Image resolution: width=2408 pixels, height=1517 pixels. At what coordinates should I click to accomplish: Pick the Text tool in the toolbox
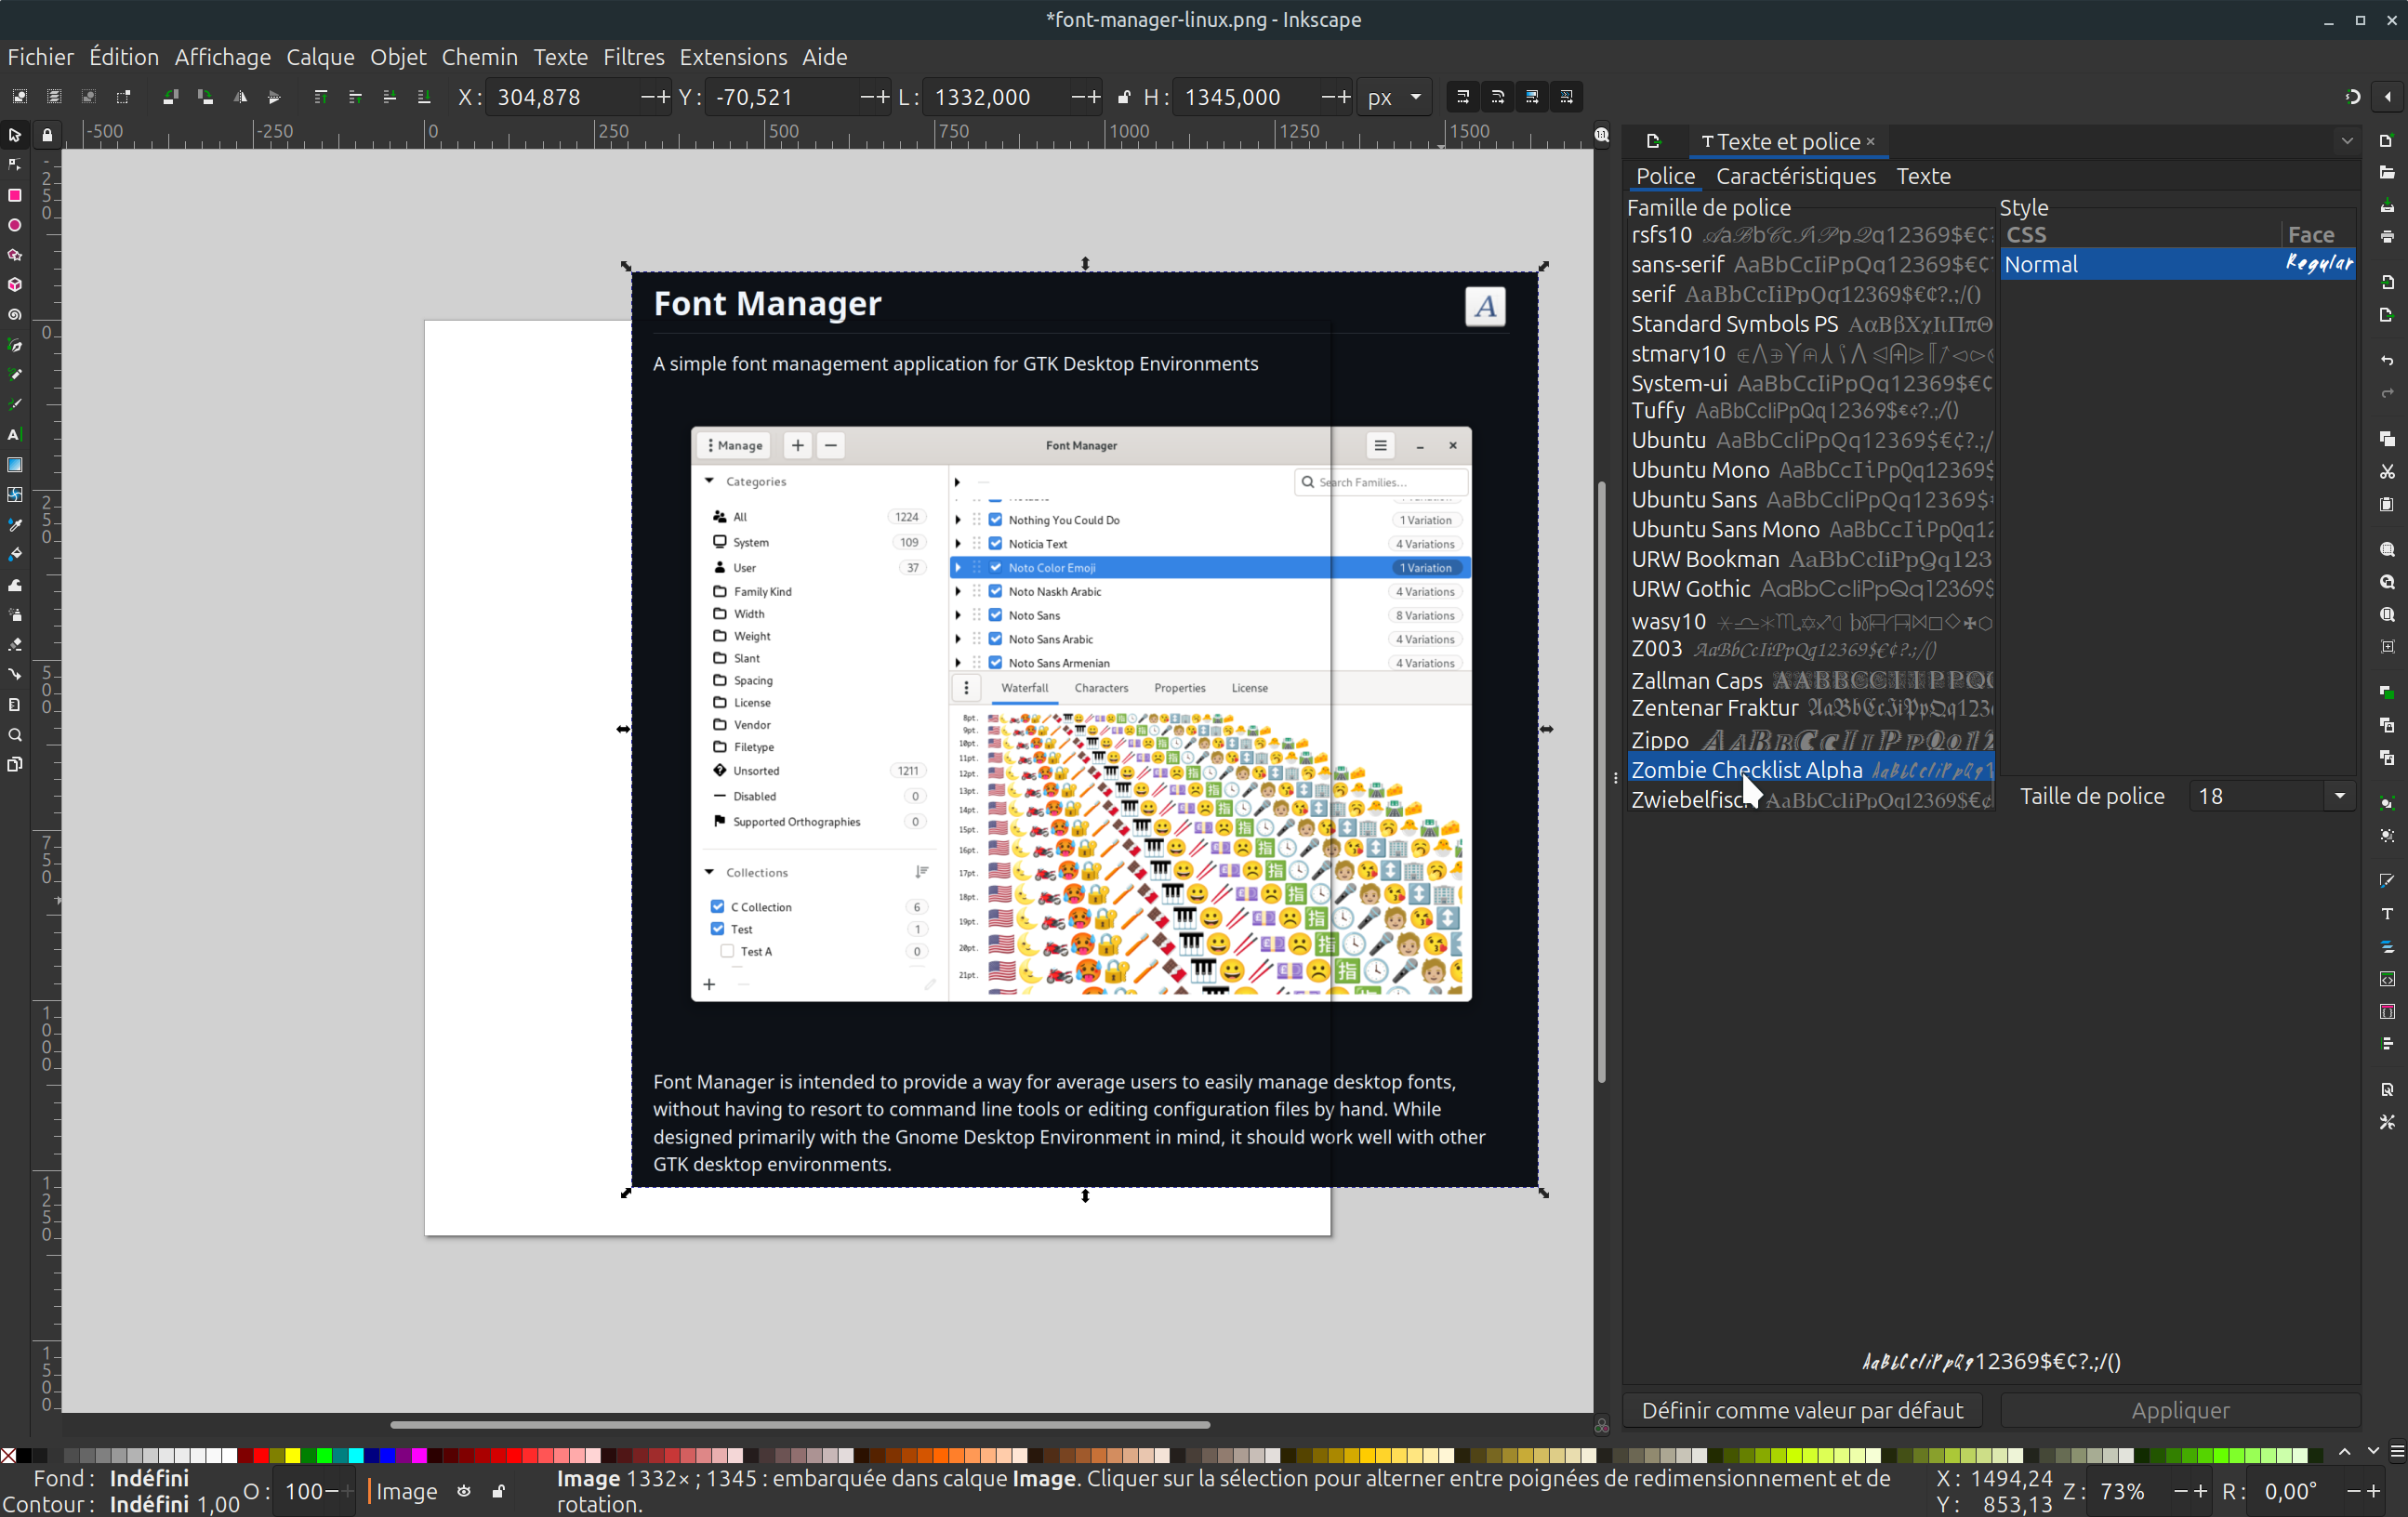pos(15,435)
